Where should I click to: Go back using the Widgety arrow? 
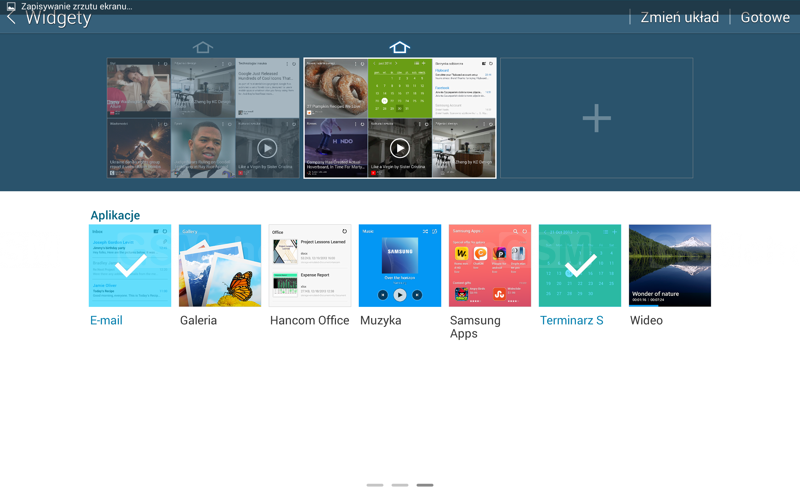[x=12, y=18]
